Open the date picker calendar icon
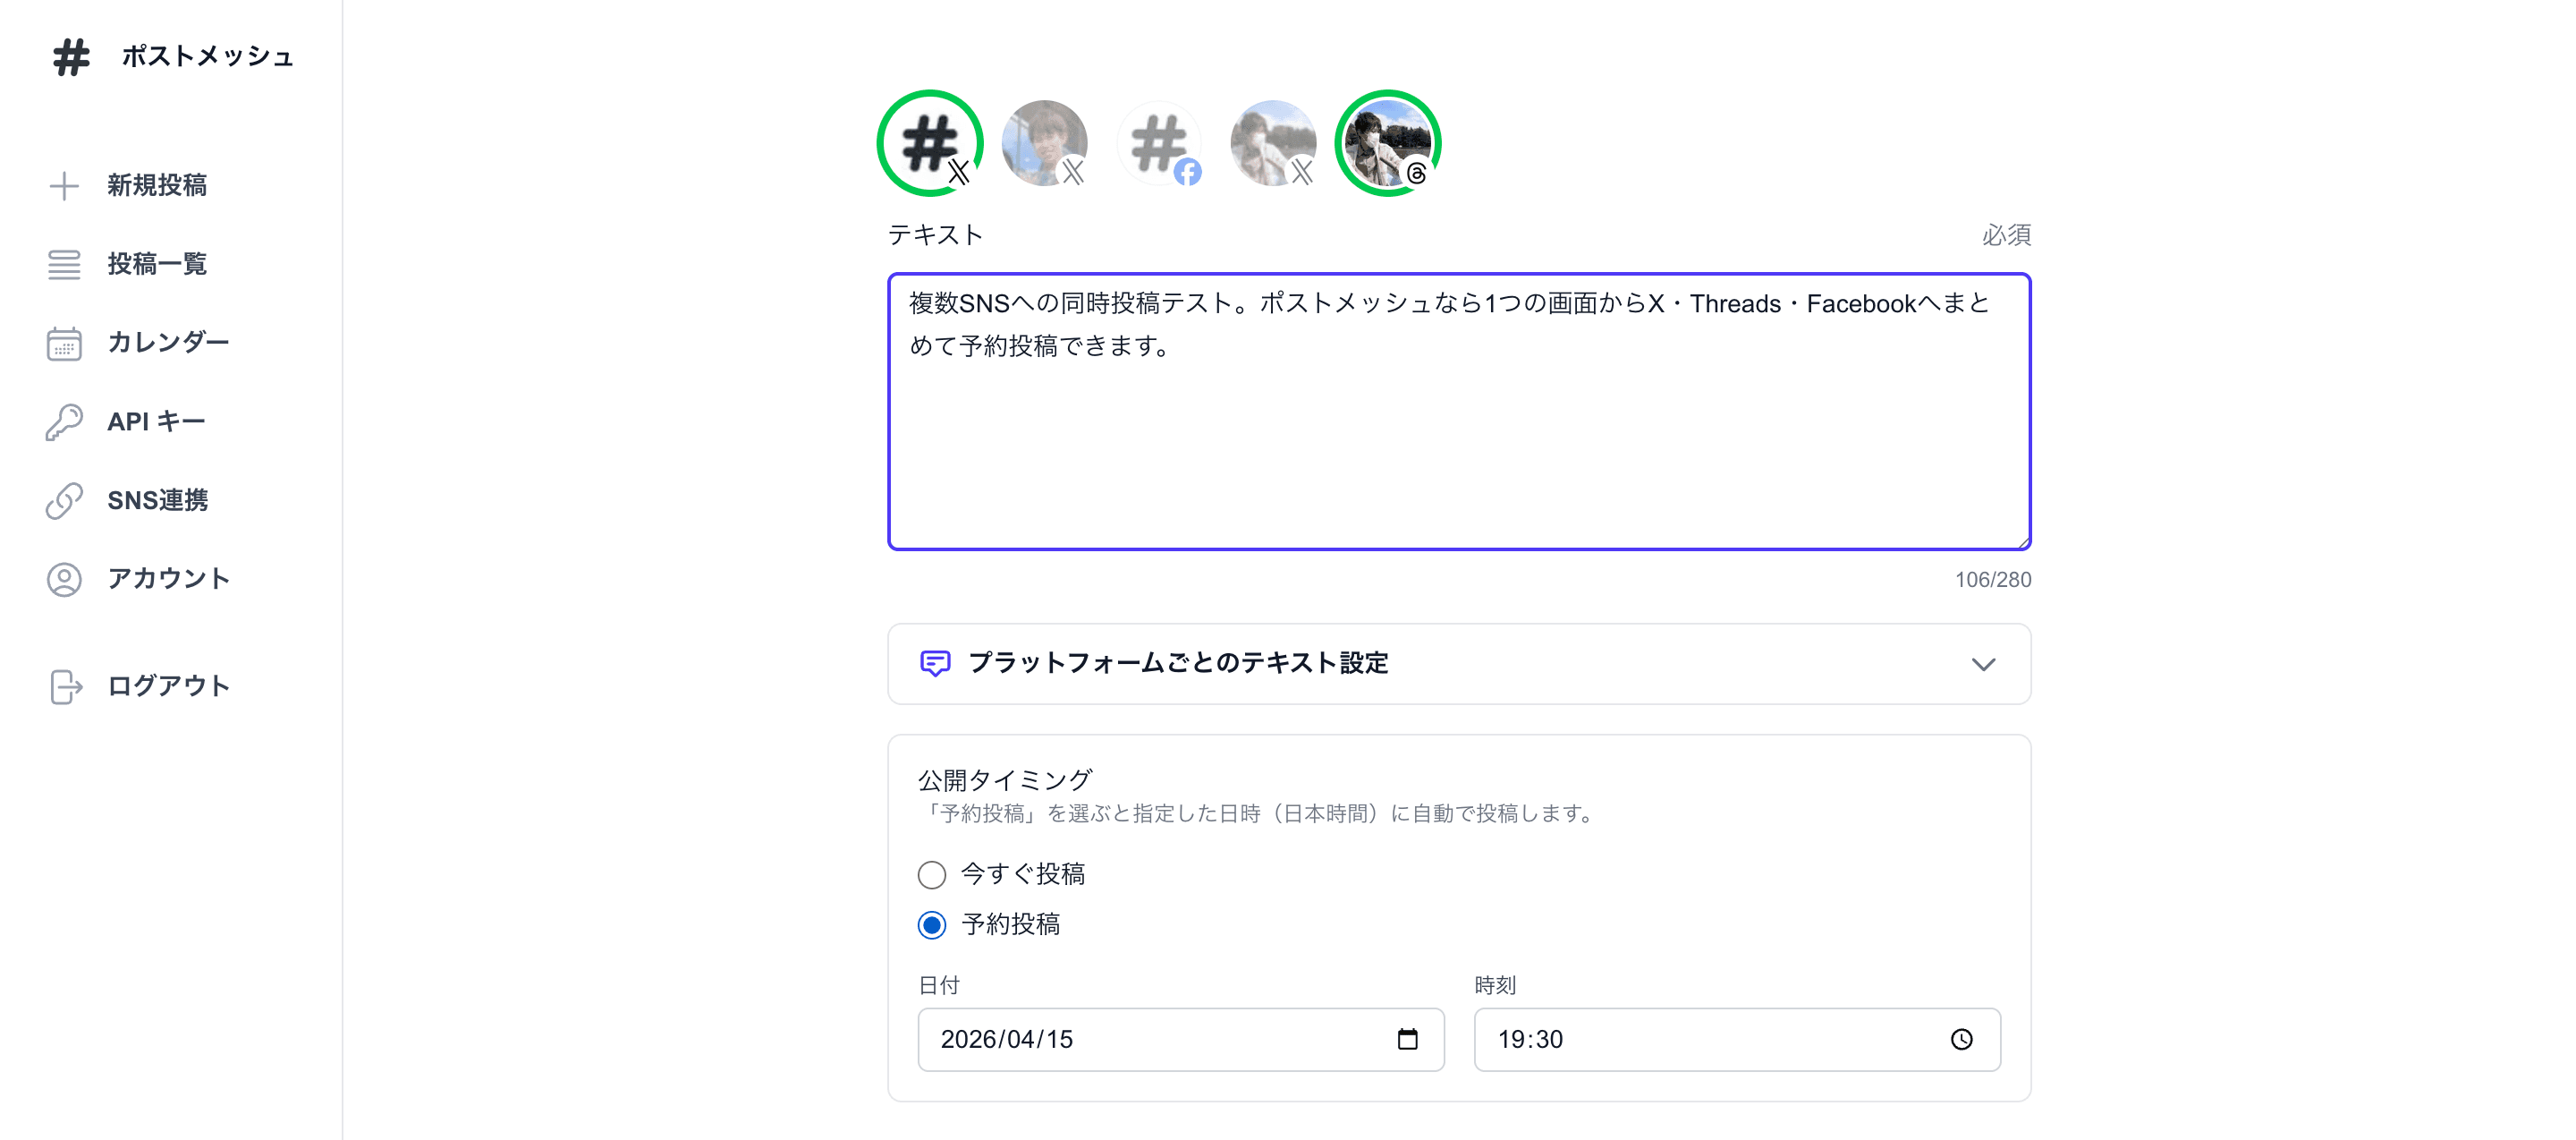This screenshot has width=2576, height=1140. [x=1408, y=1039]
